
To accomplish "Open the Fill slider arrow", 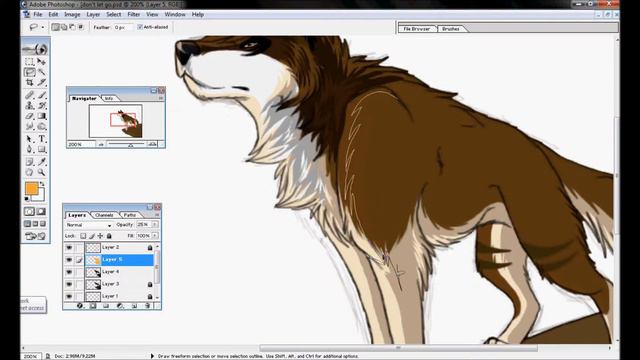I will tap(155, 236).
